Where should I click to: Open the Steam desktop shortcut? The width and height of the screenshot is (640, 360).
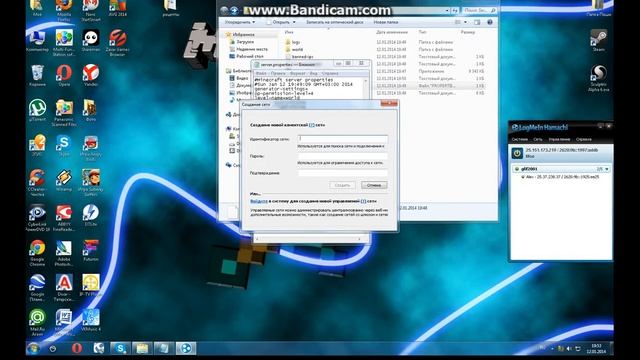click(x=598, y=40)
